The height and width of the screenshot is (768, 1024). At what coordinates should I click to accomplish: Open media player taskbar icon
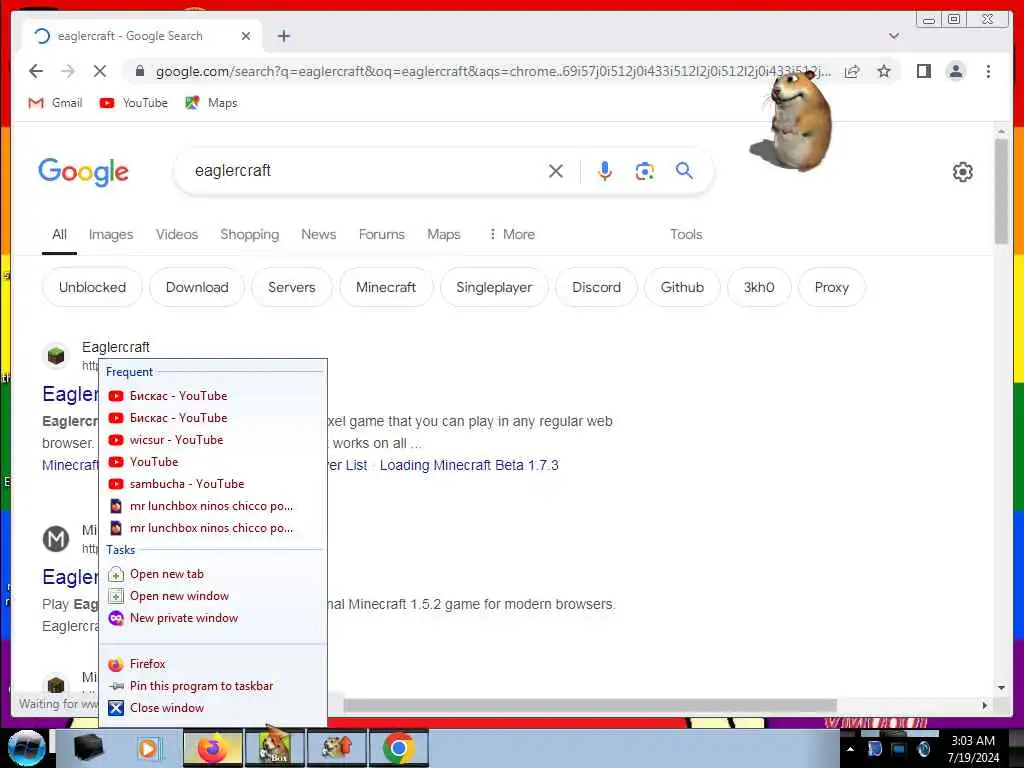point(148,748)
